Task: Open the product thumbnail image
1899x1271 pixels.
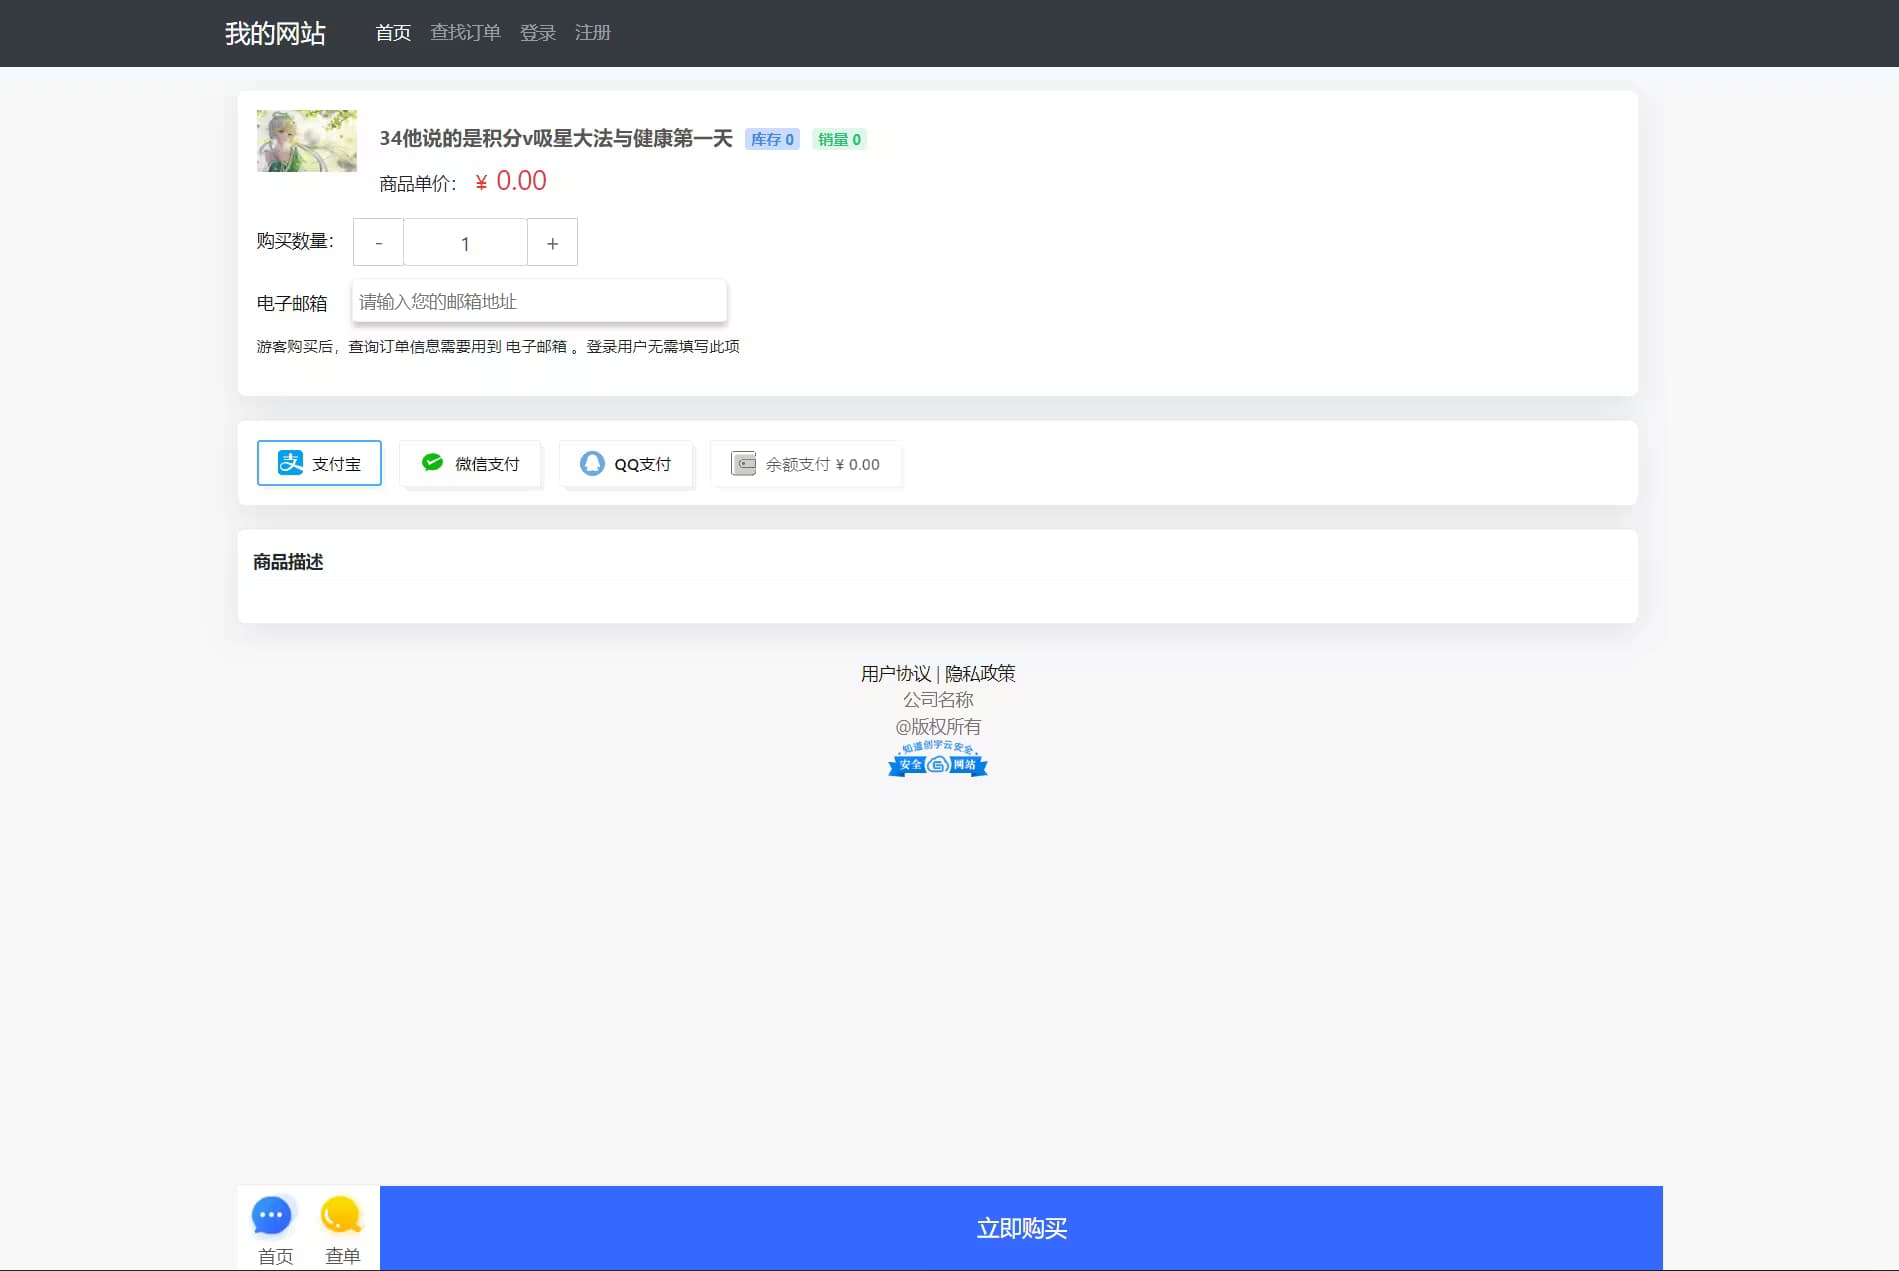Action: [307, 141]
